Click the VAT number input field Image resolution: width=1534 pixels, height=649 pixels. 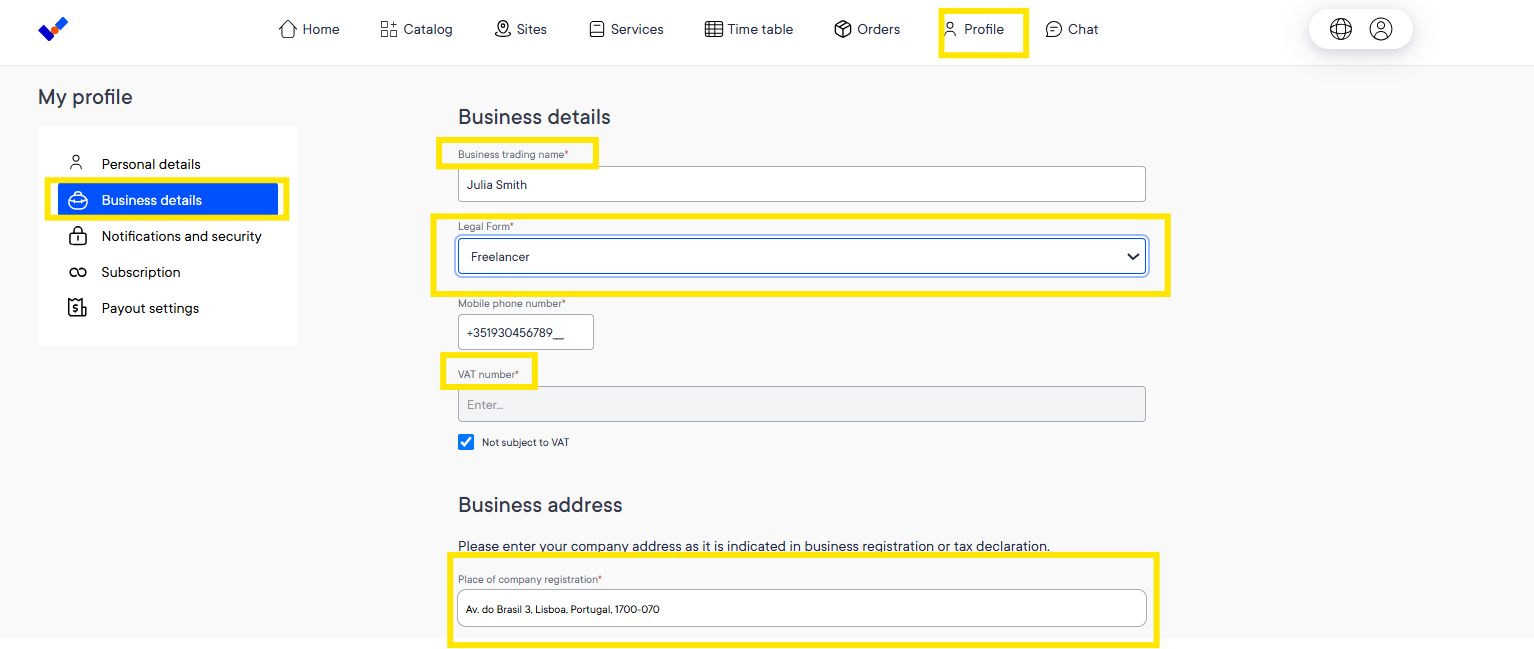click(x=802, y=404)
